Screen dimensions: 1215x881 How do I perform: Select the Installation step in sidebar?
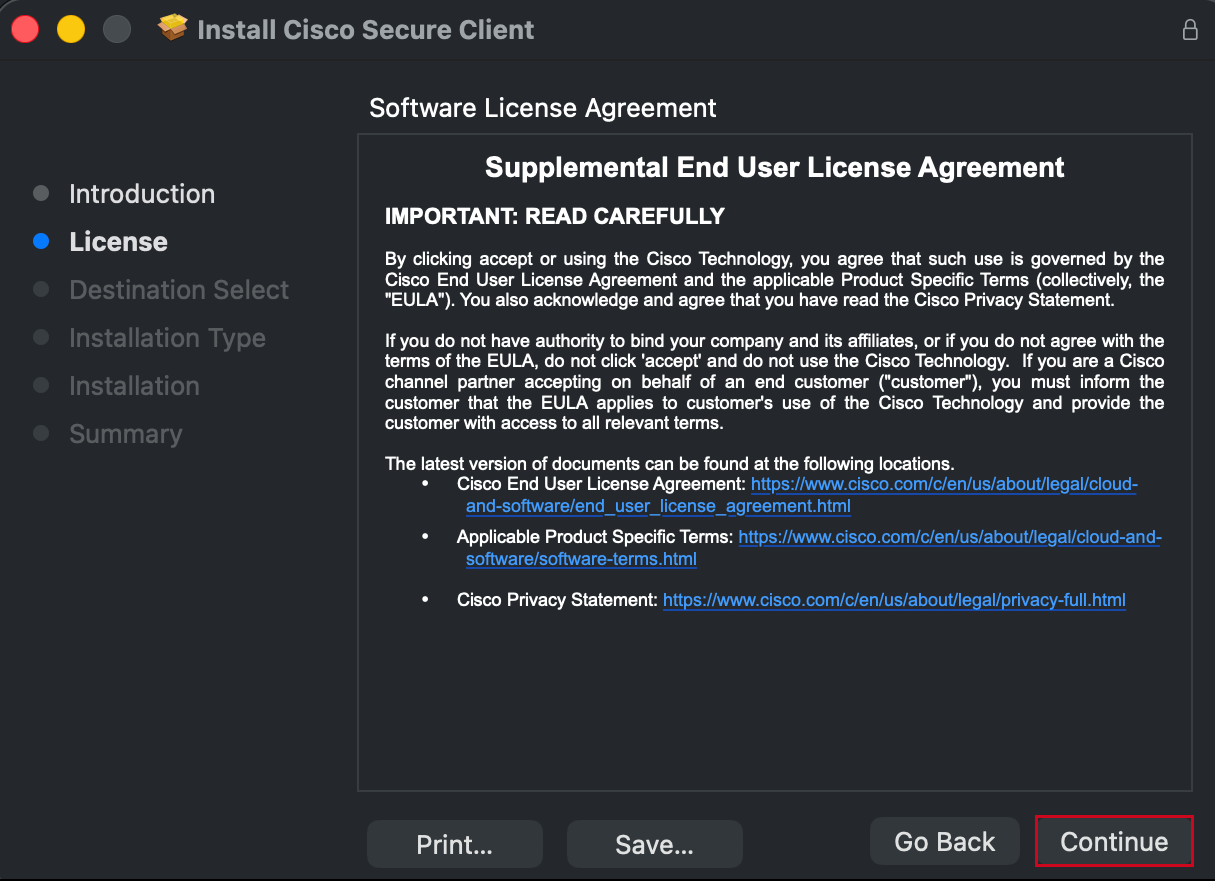point(134,386)
